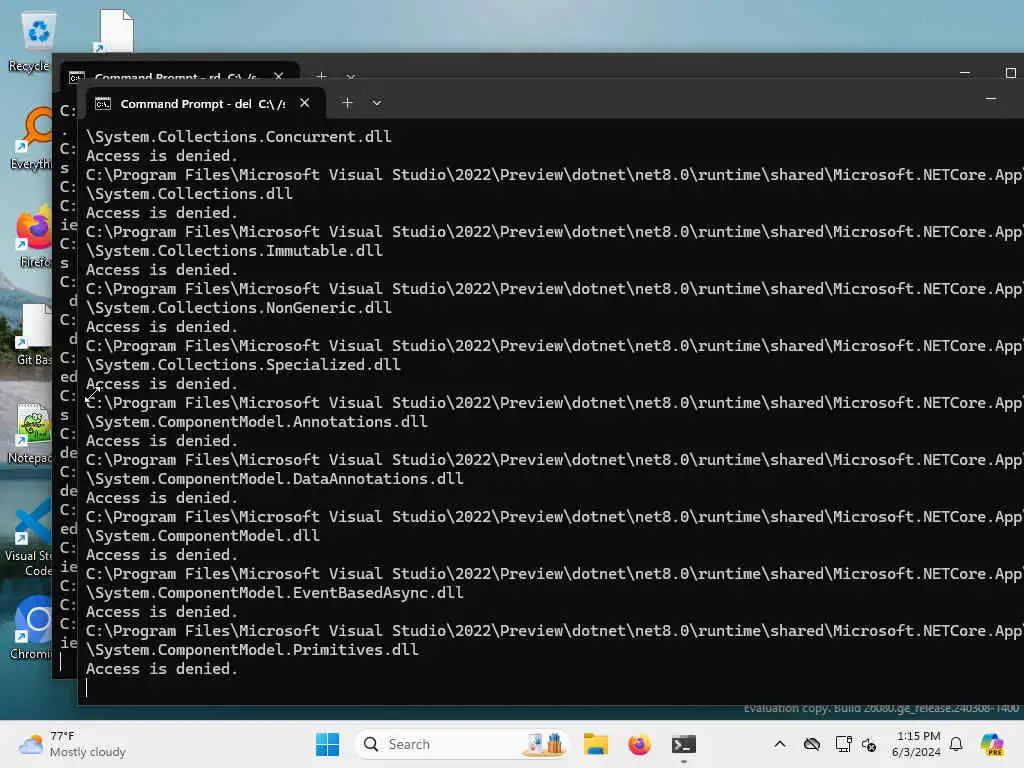Open the clock showing 1:15 PM

click(x=917, y=744)
